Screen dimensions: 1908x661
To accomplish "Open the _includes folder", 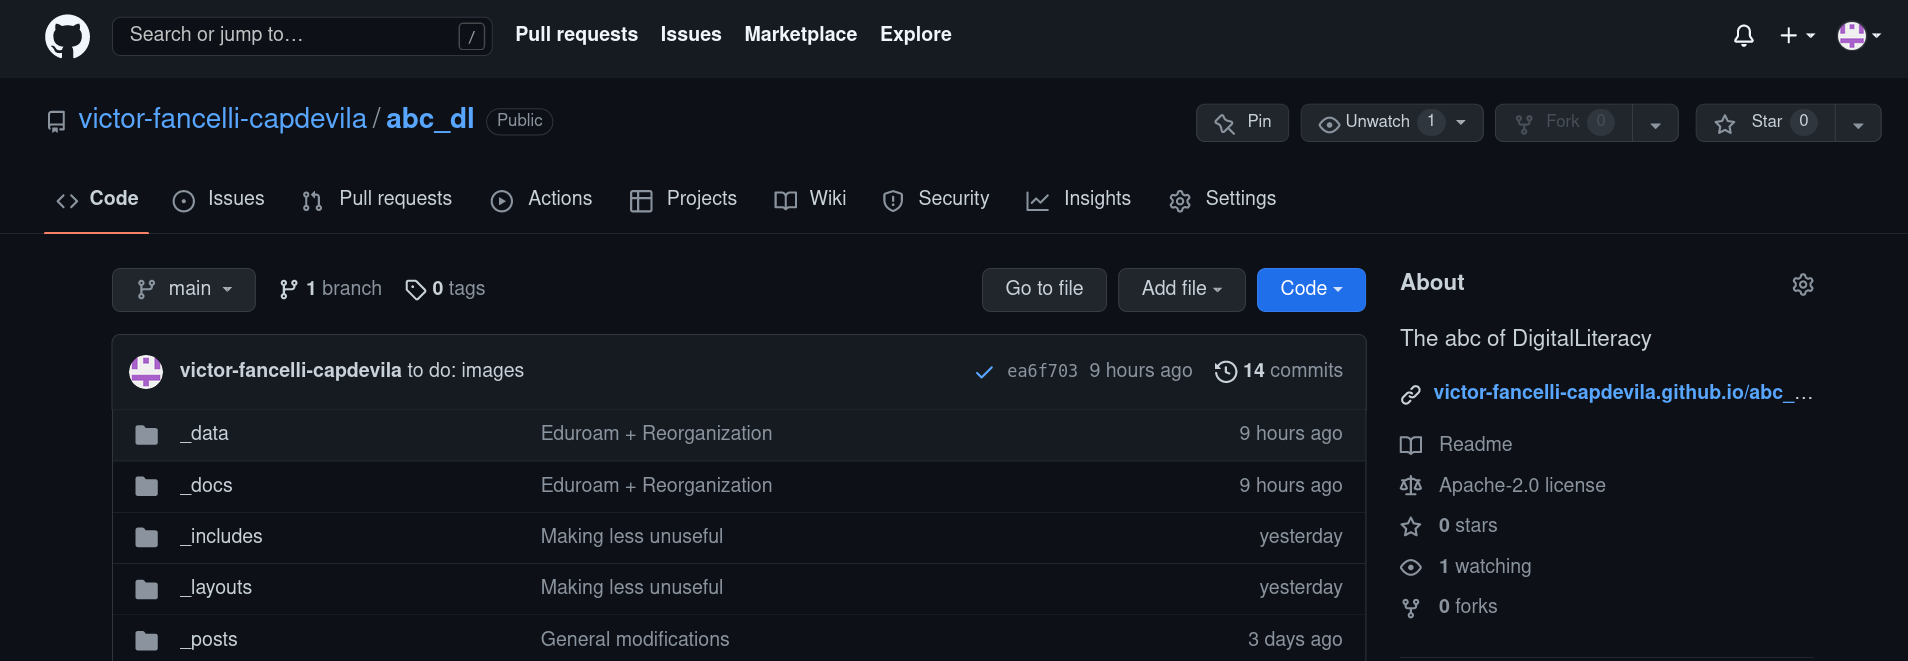I will tap(221, 536).
